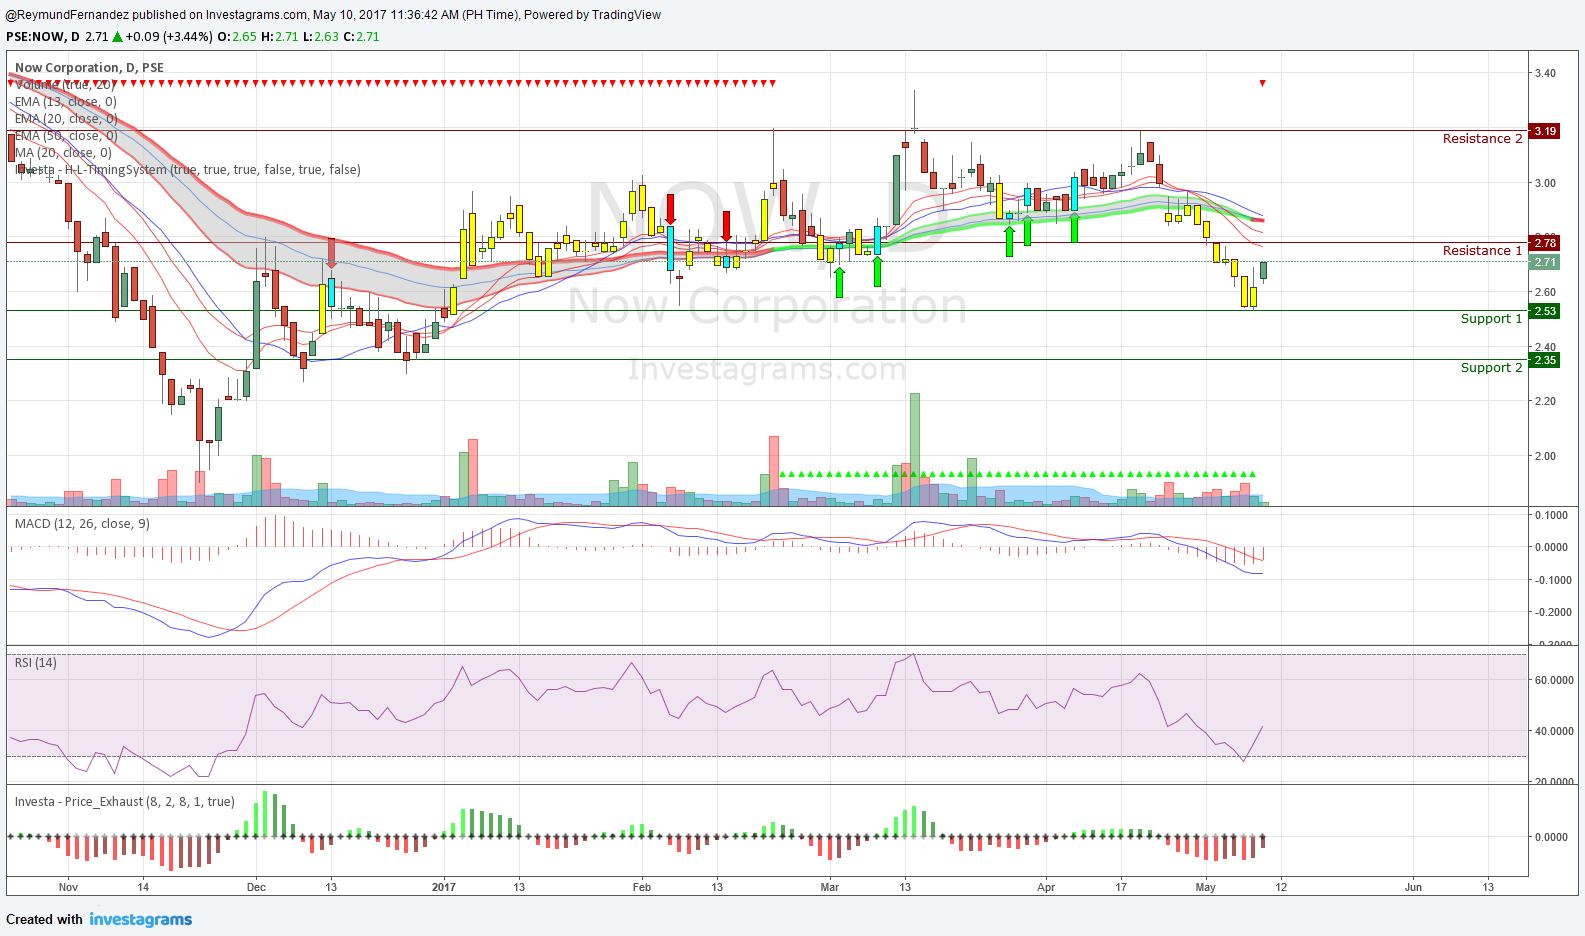
Task: Click the 'Feb' date axis label
Action: (642, 887)
